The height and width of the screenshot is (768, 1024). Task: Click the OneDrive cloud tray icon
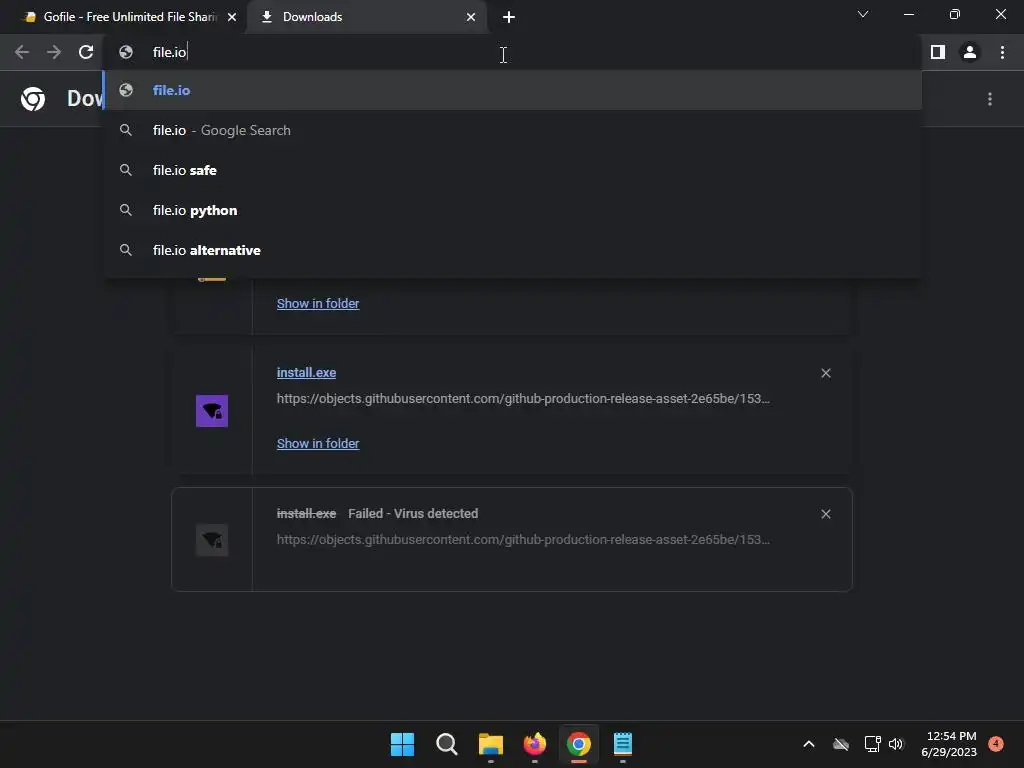coord(841,744)
